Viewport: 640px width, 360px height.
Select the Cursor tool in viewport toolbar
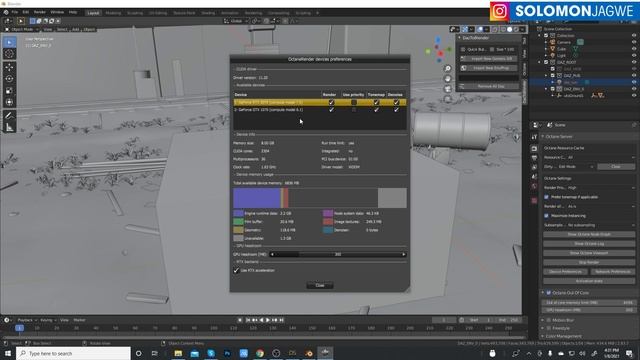pos(9,54)
